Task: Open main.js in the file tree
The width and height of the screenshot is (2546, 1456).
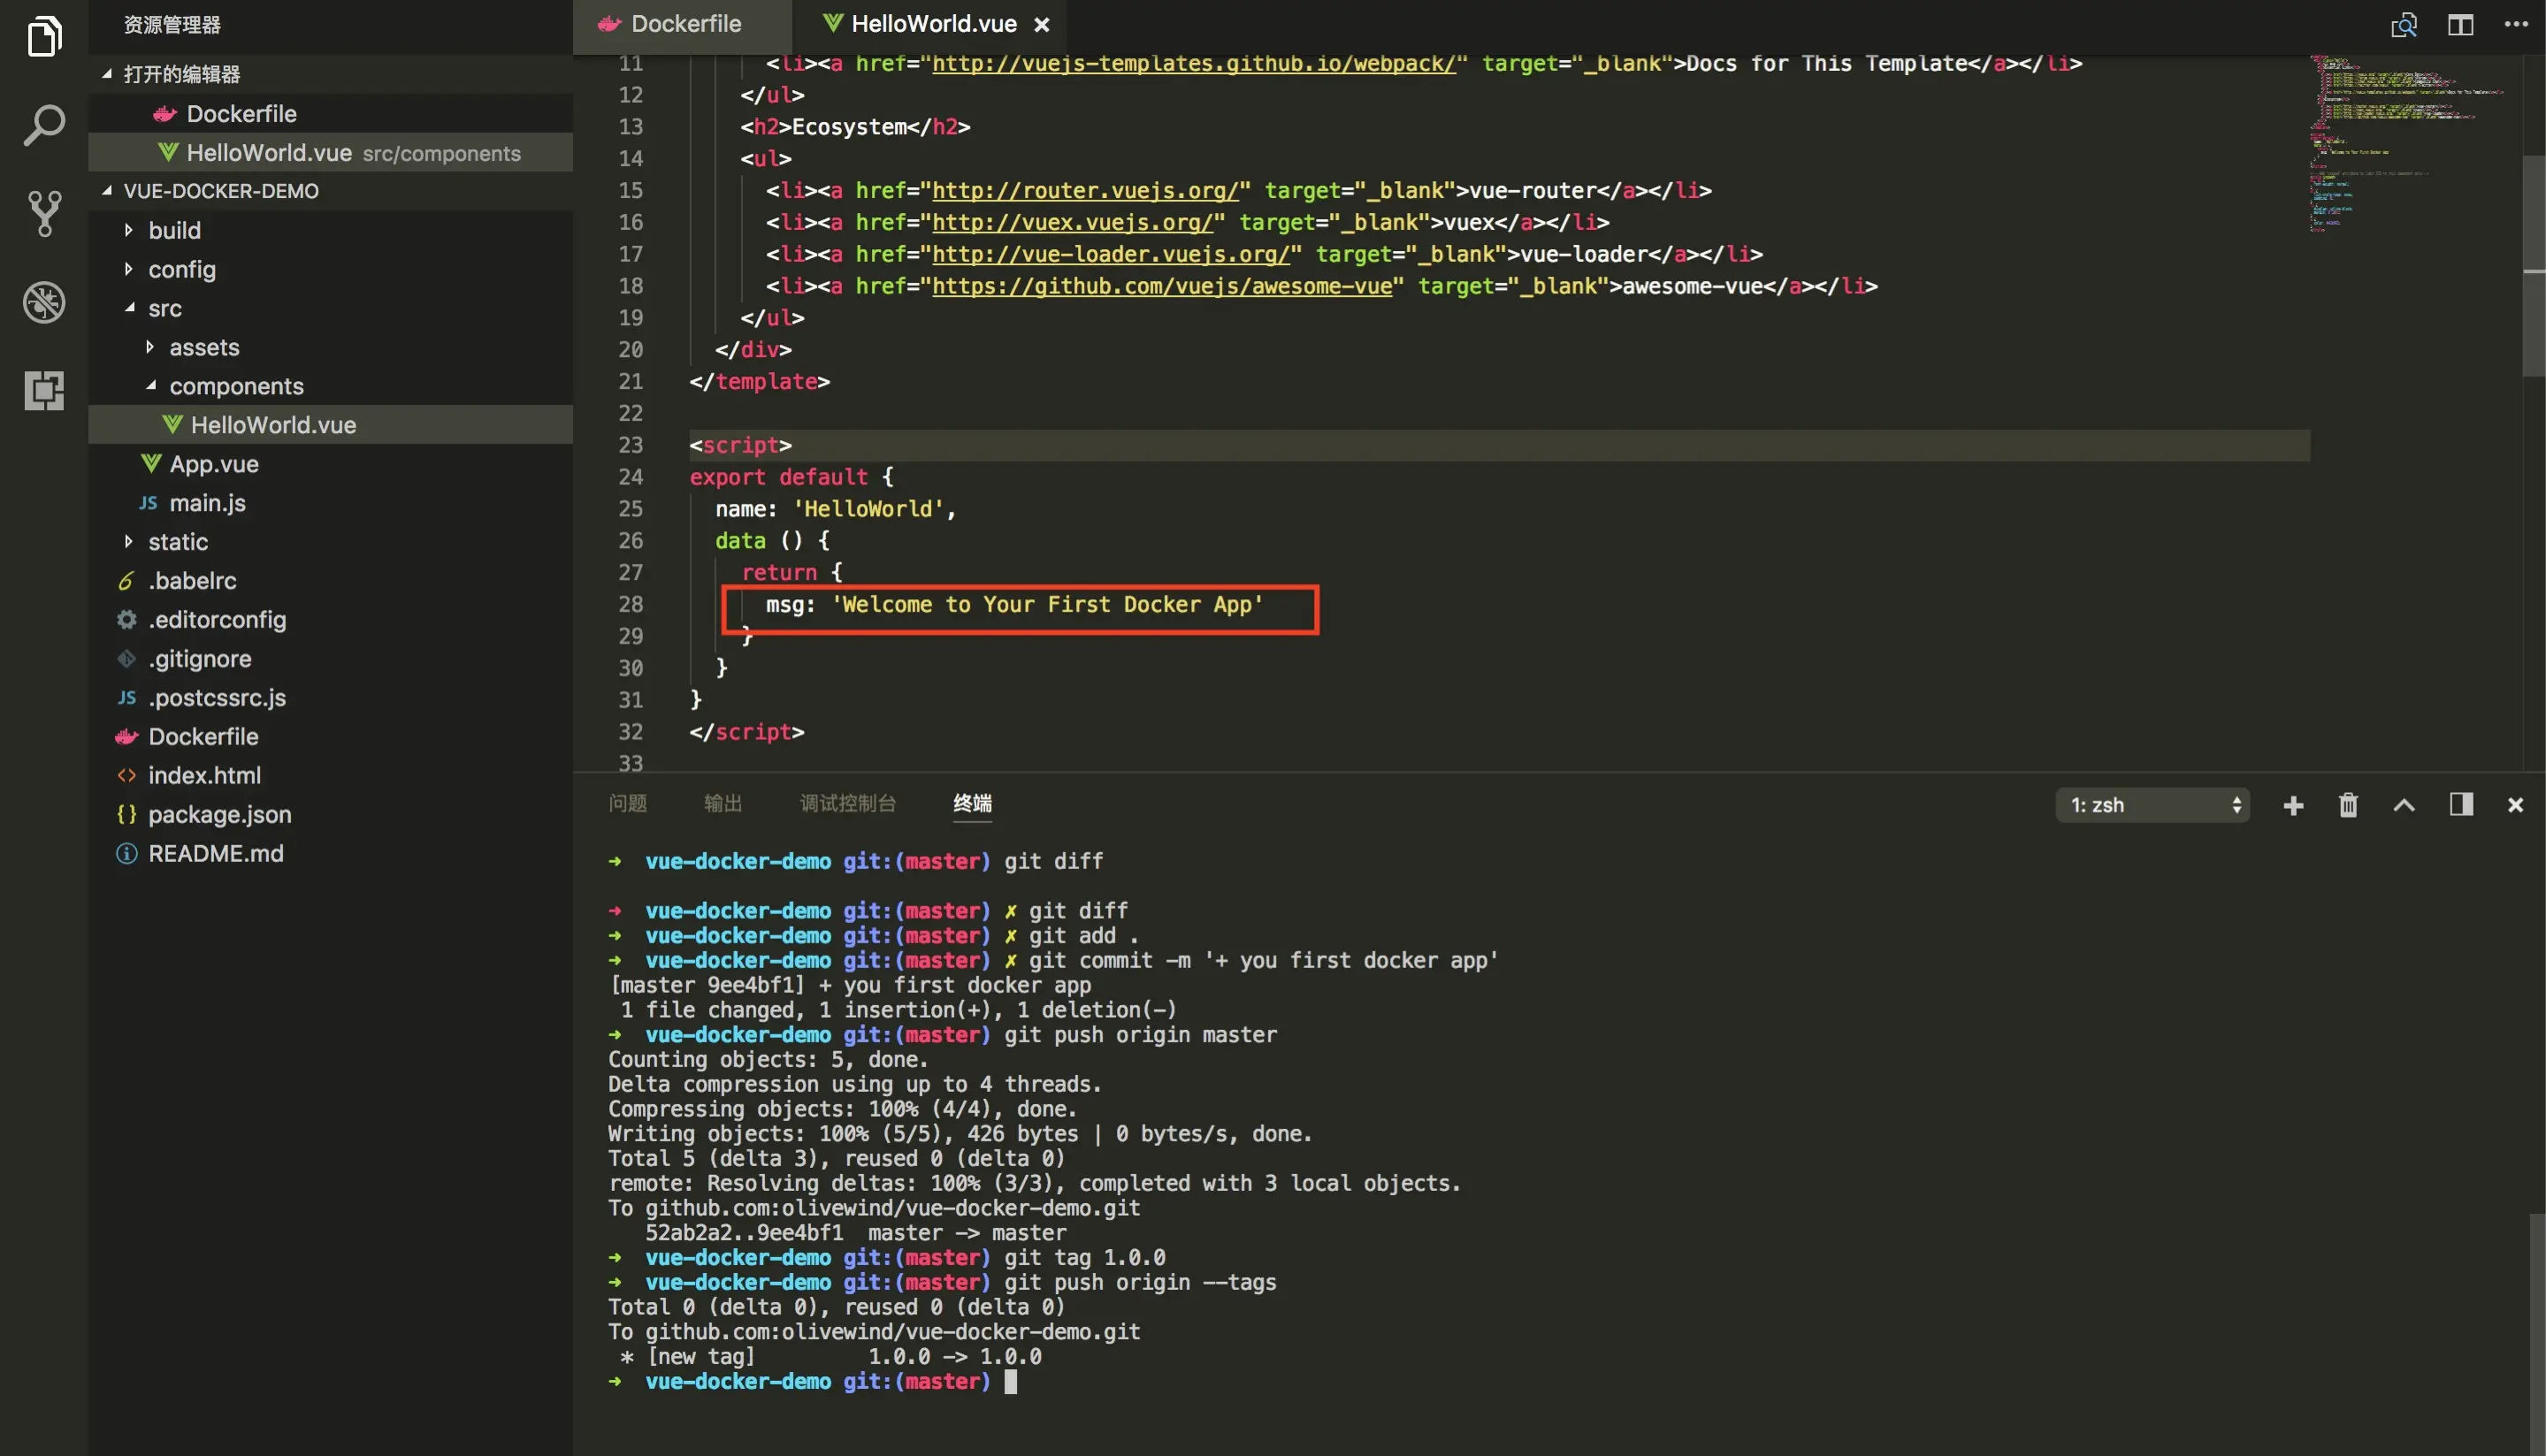Action: (330, 502)
